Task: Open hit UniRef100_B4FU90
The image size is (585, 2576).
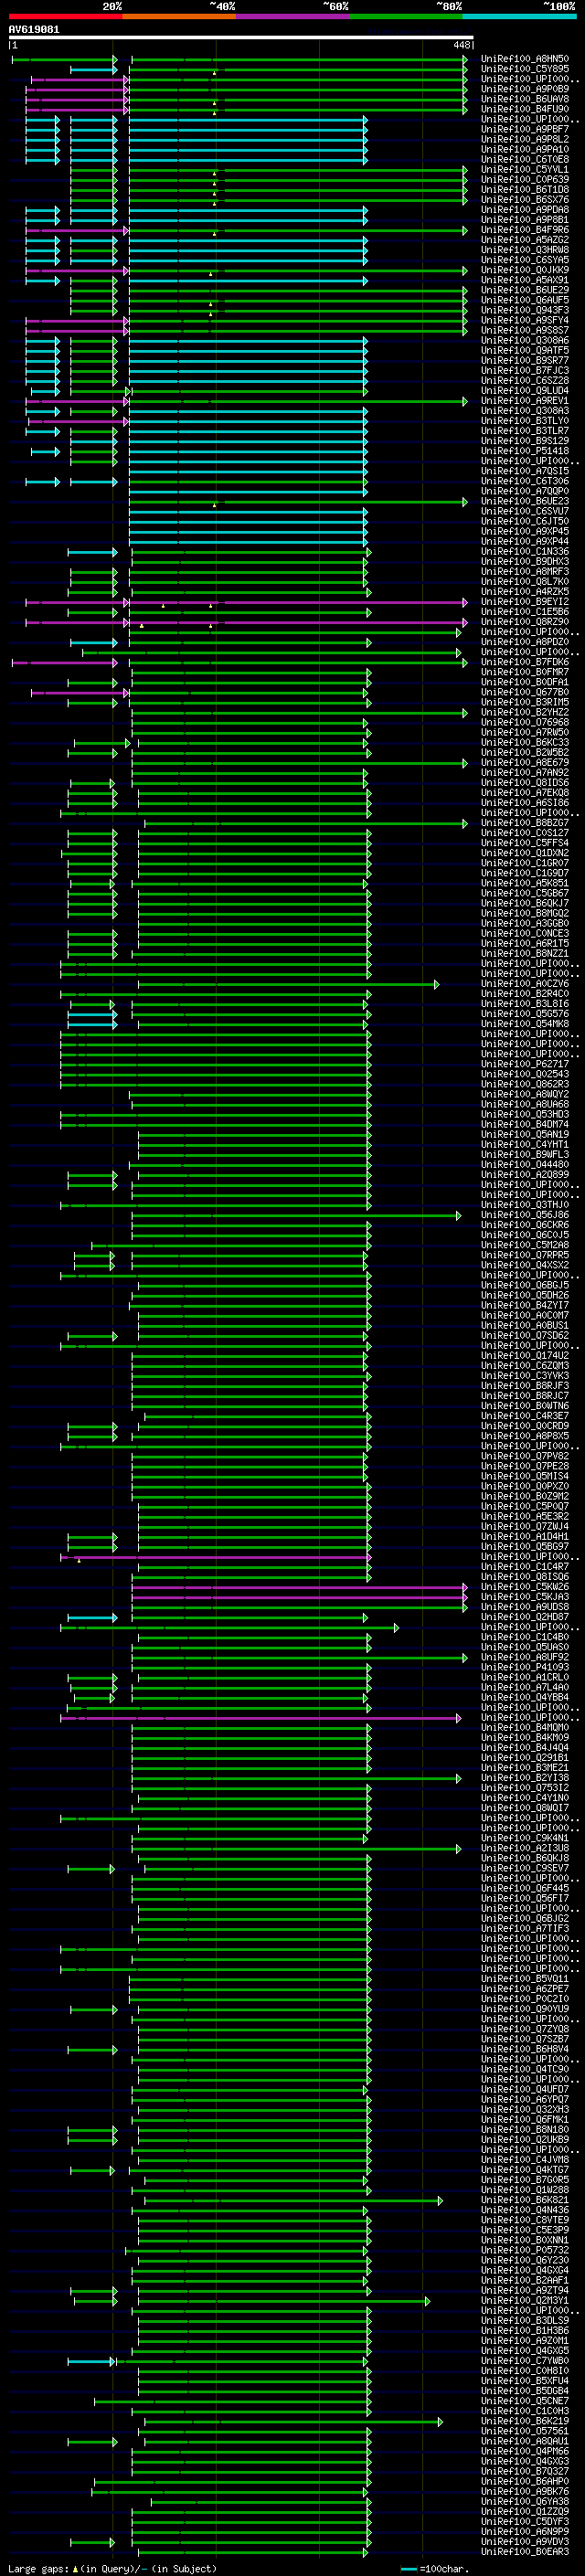Action: (525, 109)
